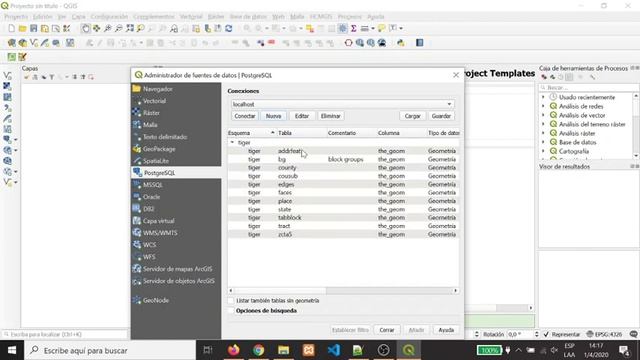This screenshot has height=360, width=640.
Task: Expand Análisis de vector group
Action: point(543,115)
